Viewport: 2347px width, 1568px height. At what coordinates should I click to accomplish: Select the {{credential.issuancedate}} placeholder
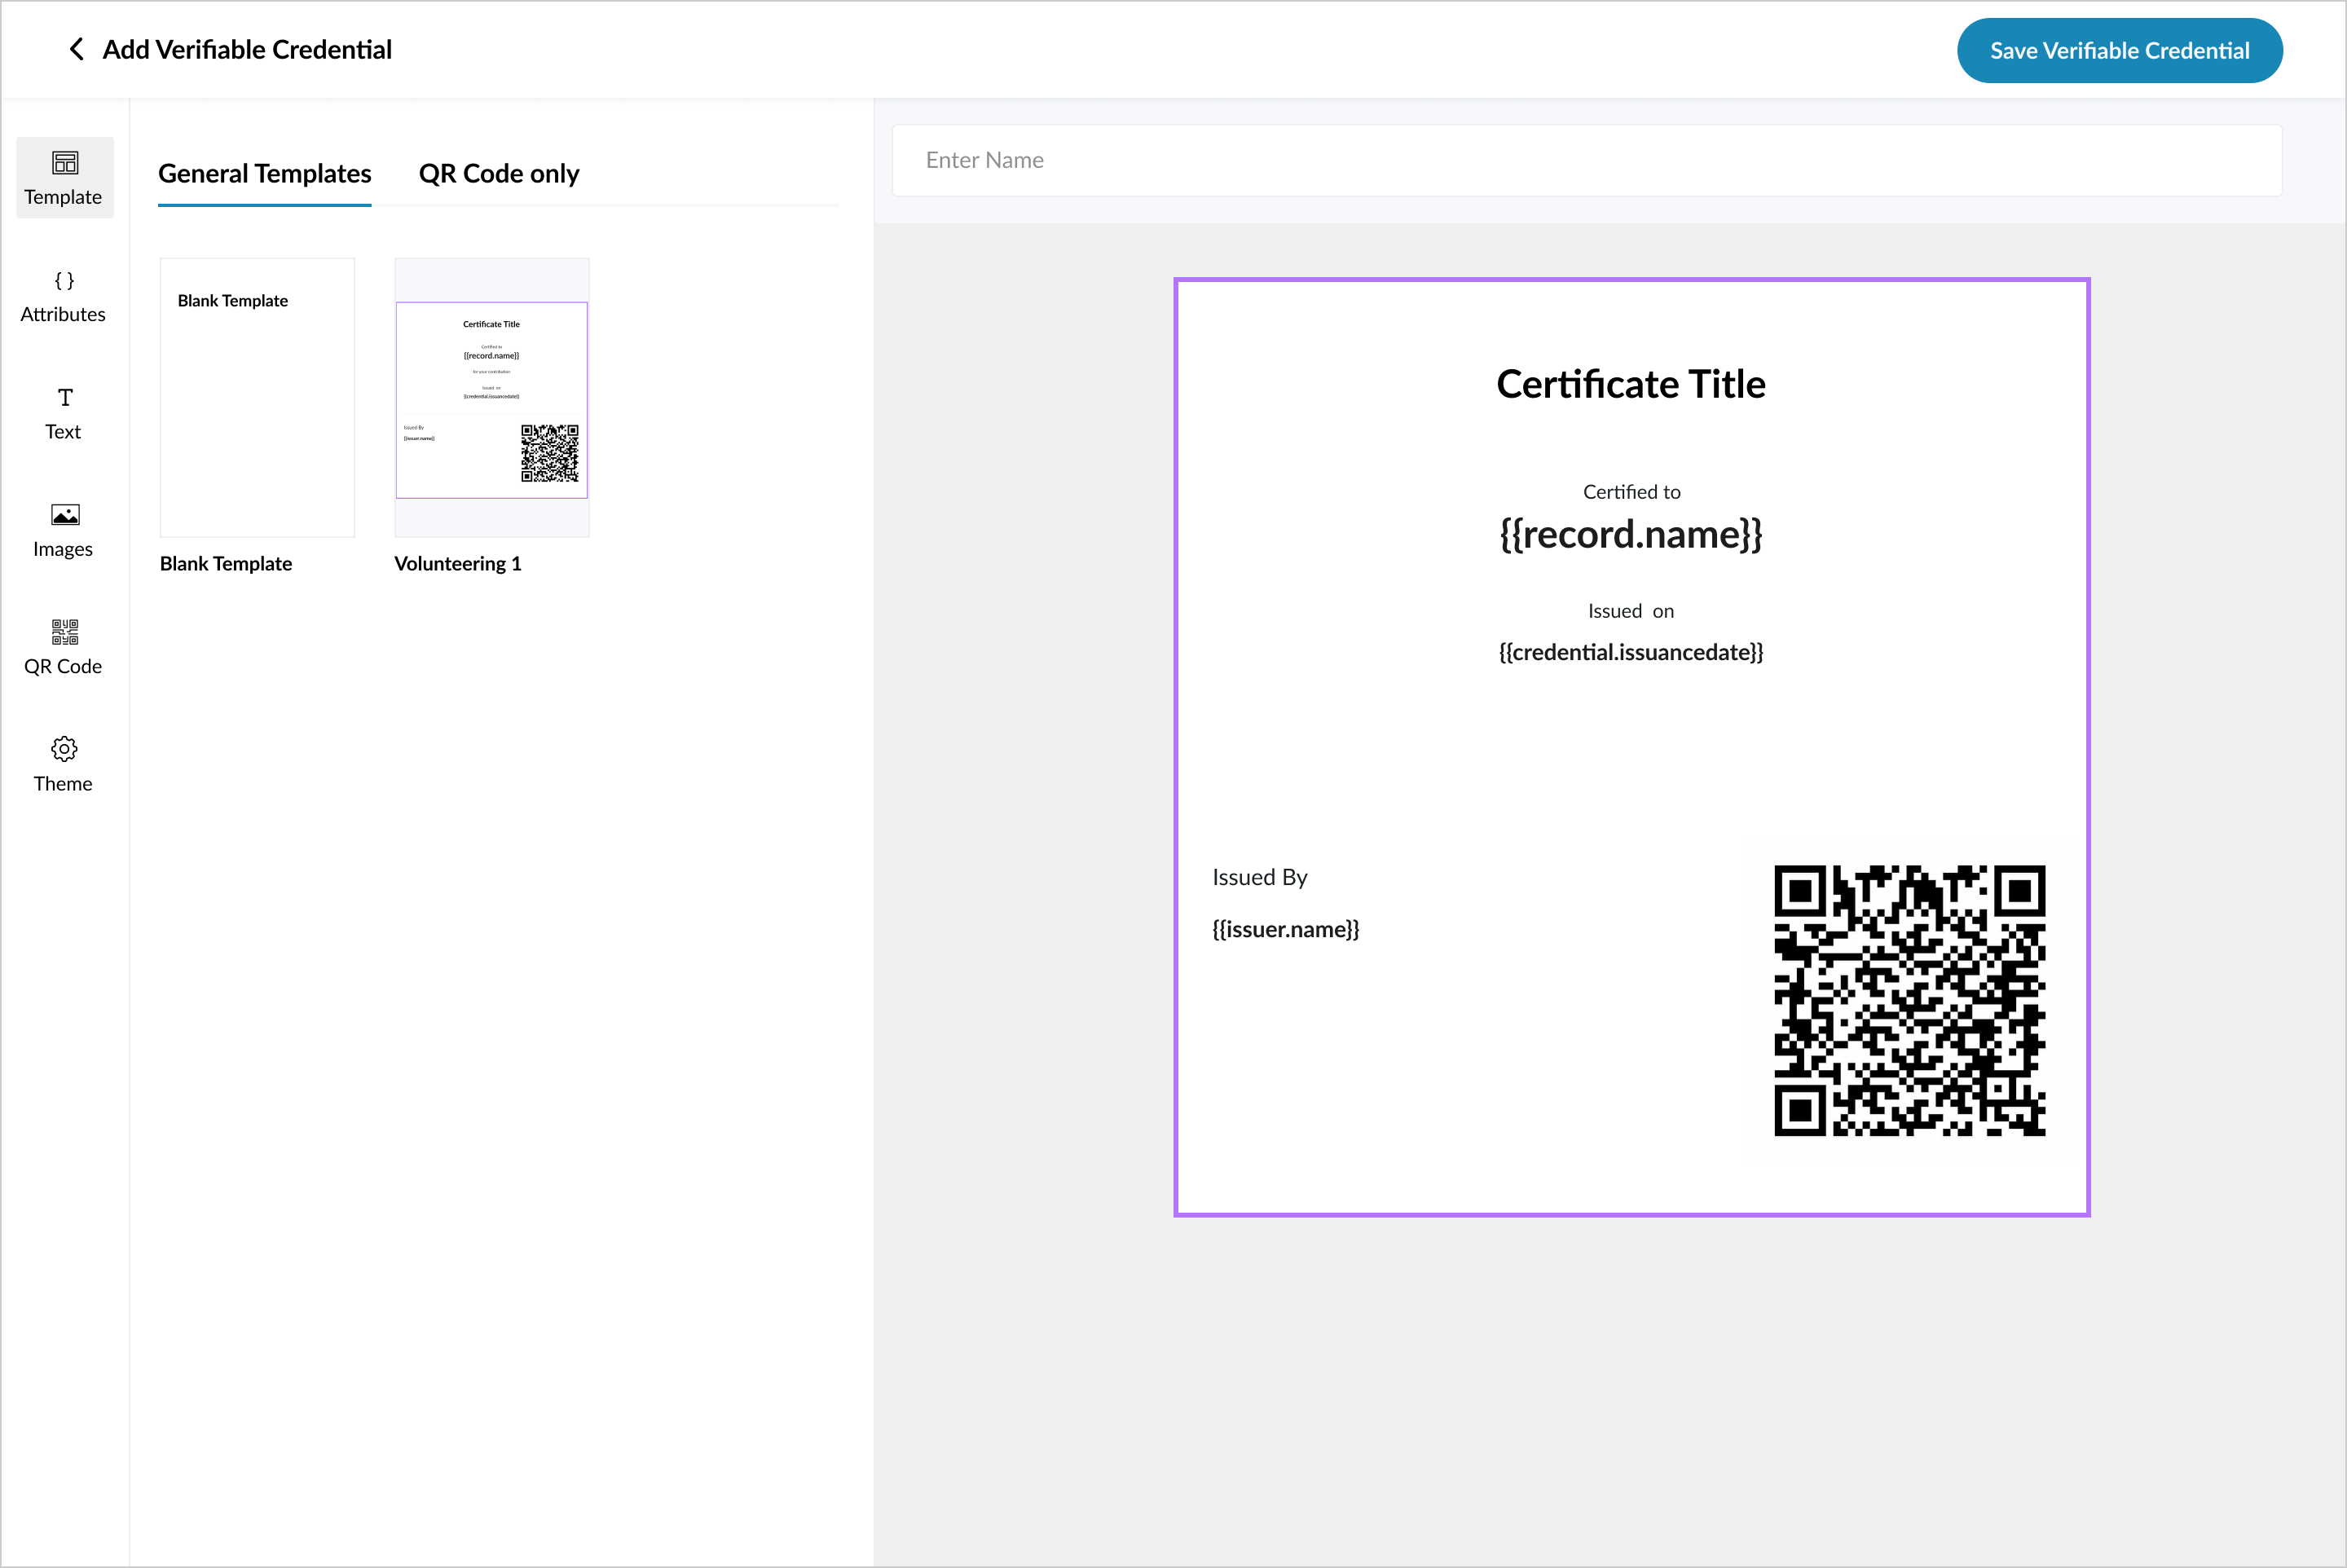tap(1630, 653)
